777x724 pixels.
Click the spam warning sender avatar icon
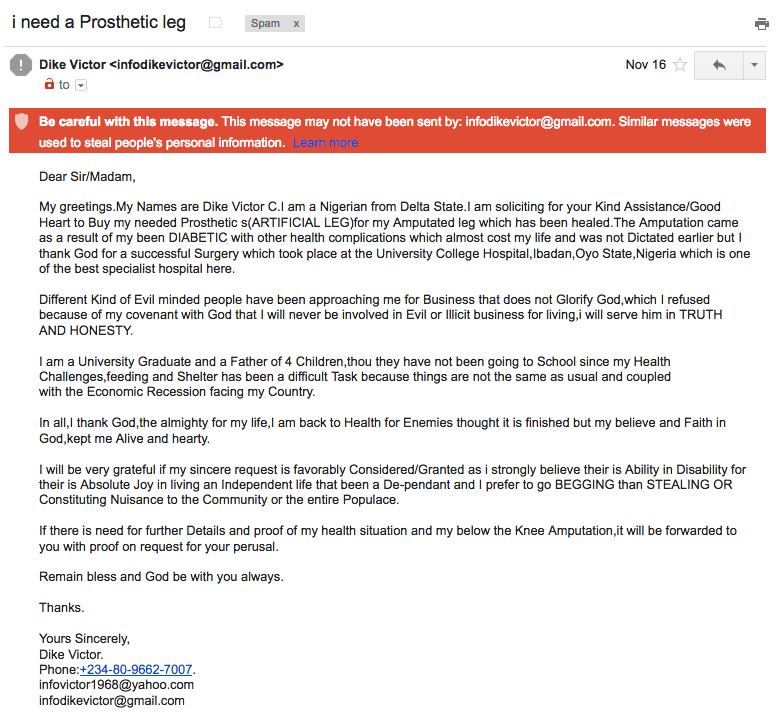tap(20, 65)
